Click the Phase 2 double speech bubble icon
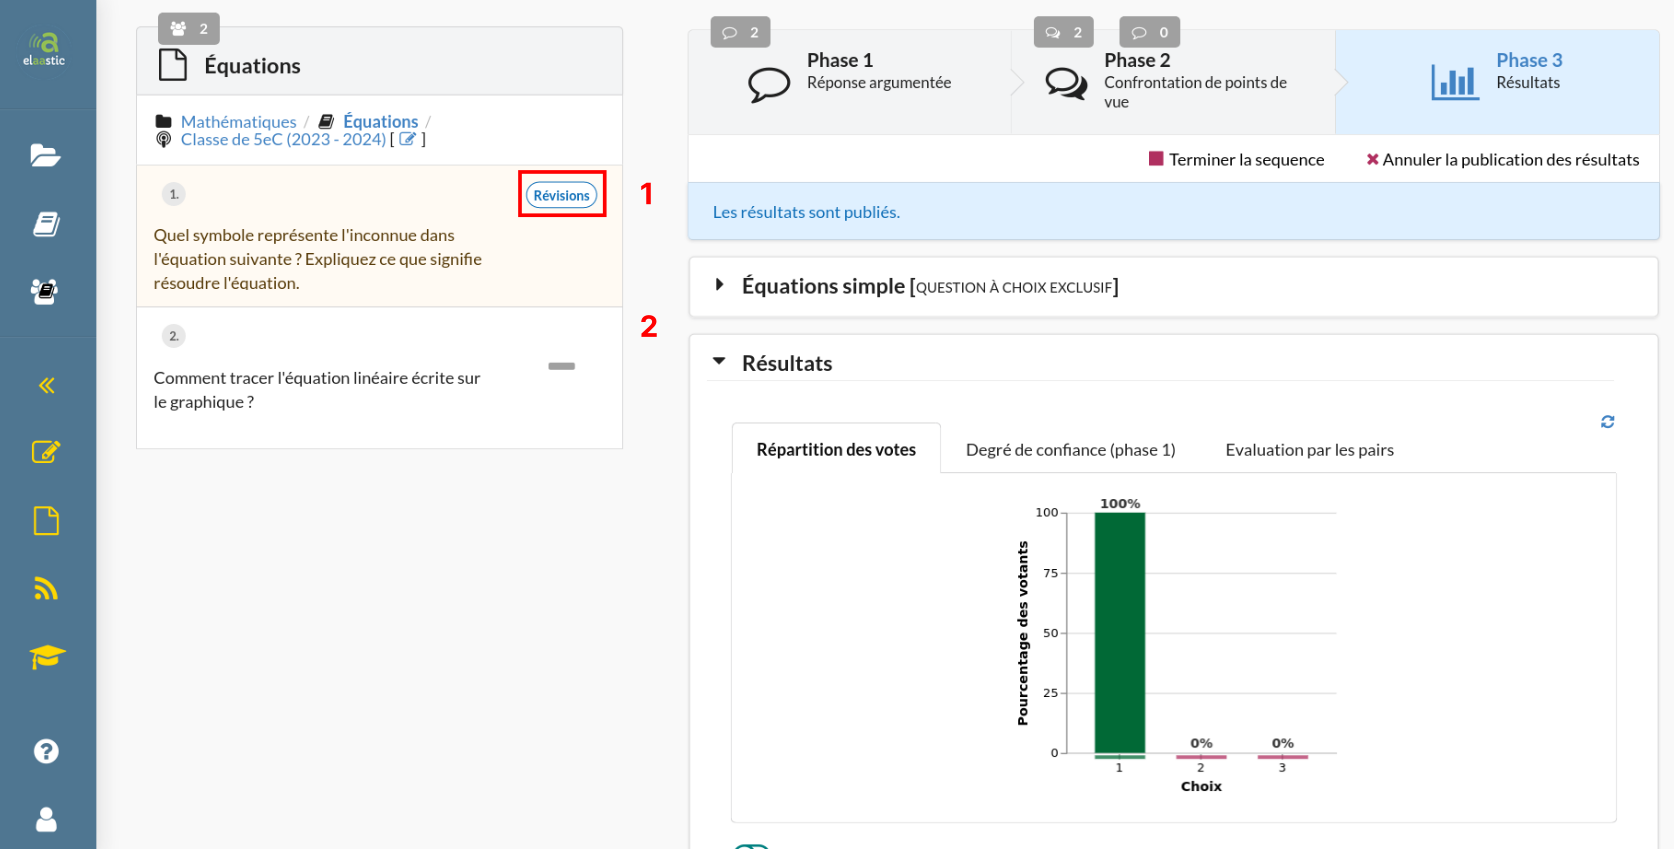This screenshot has height=849, width=1674. (x=1066, y=84)
